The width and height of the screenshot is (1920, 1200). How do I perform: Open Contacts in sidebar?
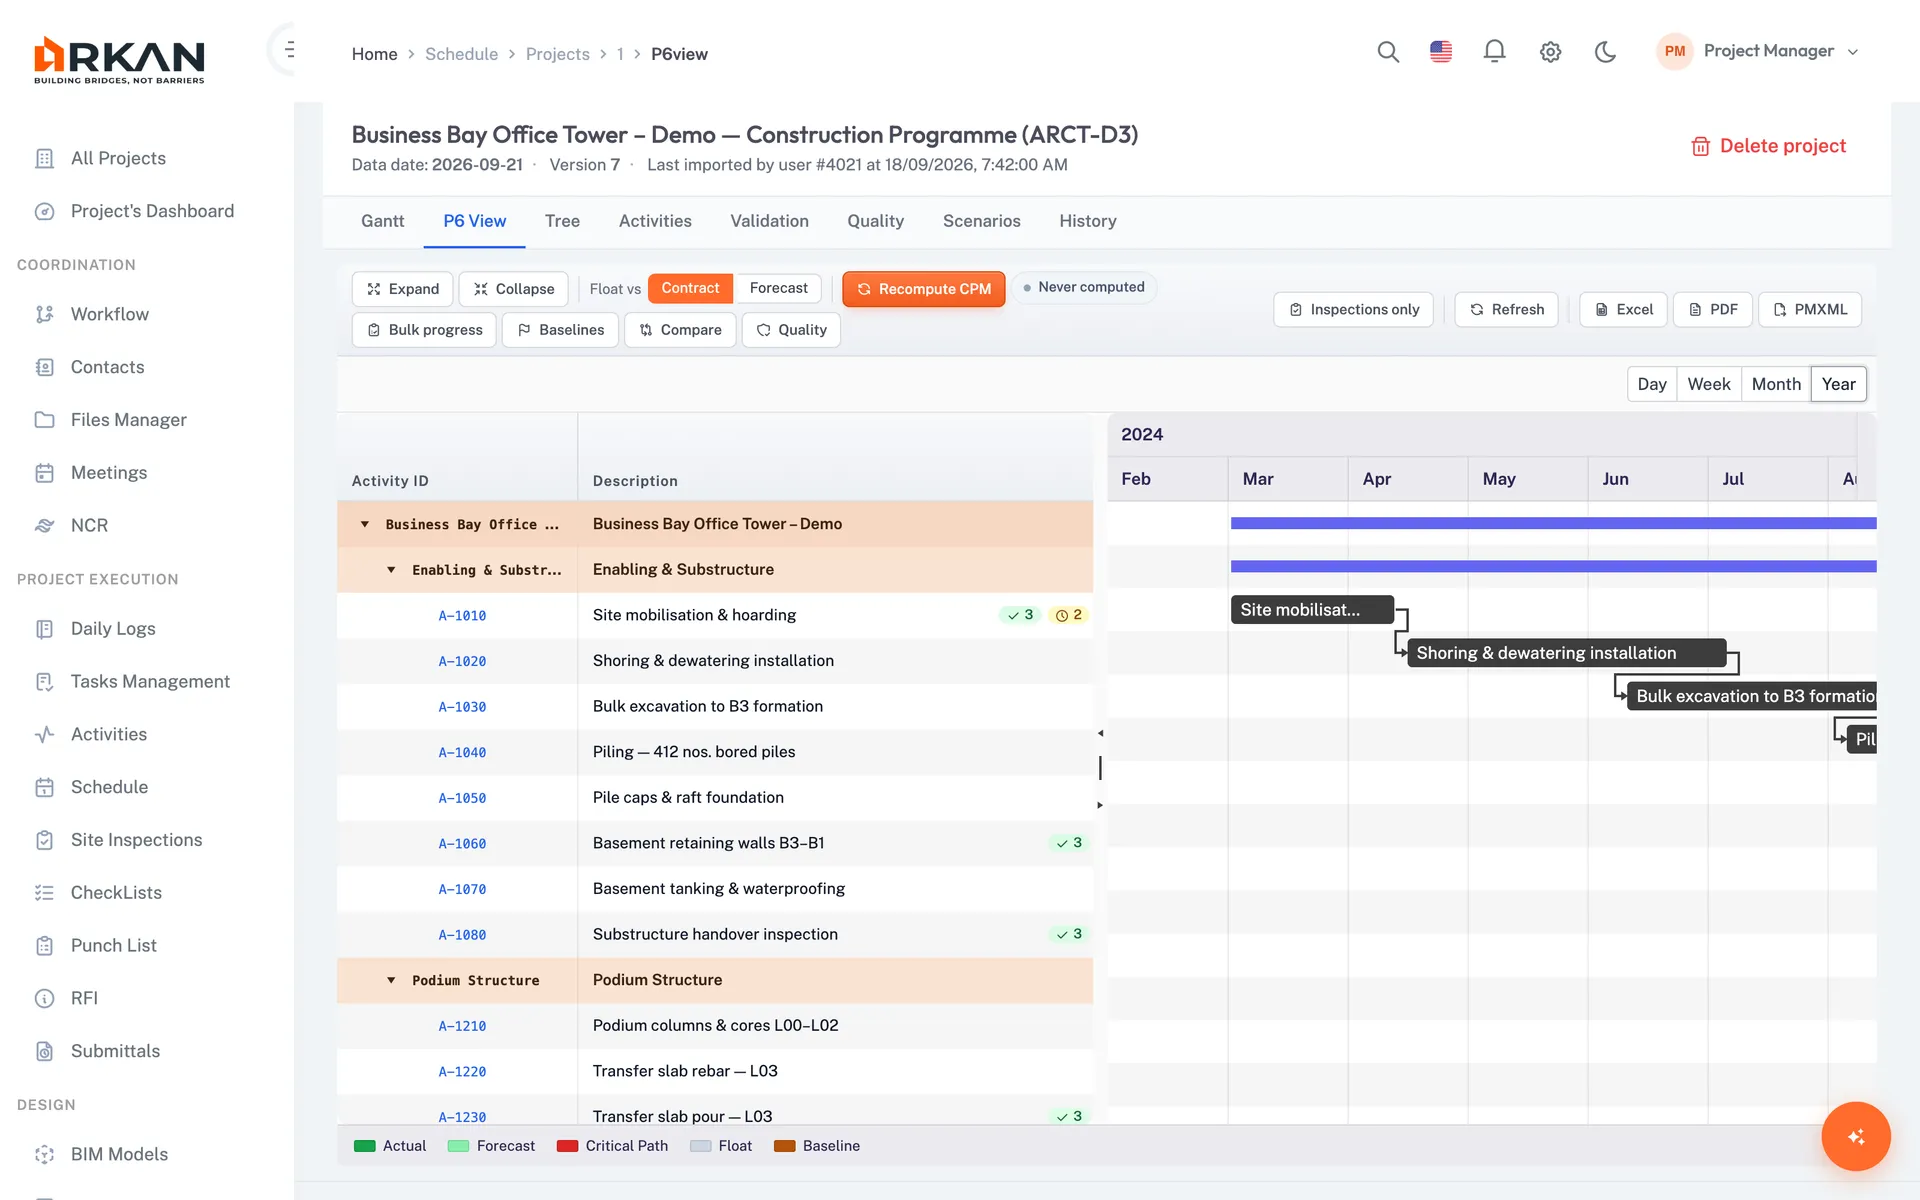pos(107,367)
